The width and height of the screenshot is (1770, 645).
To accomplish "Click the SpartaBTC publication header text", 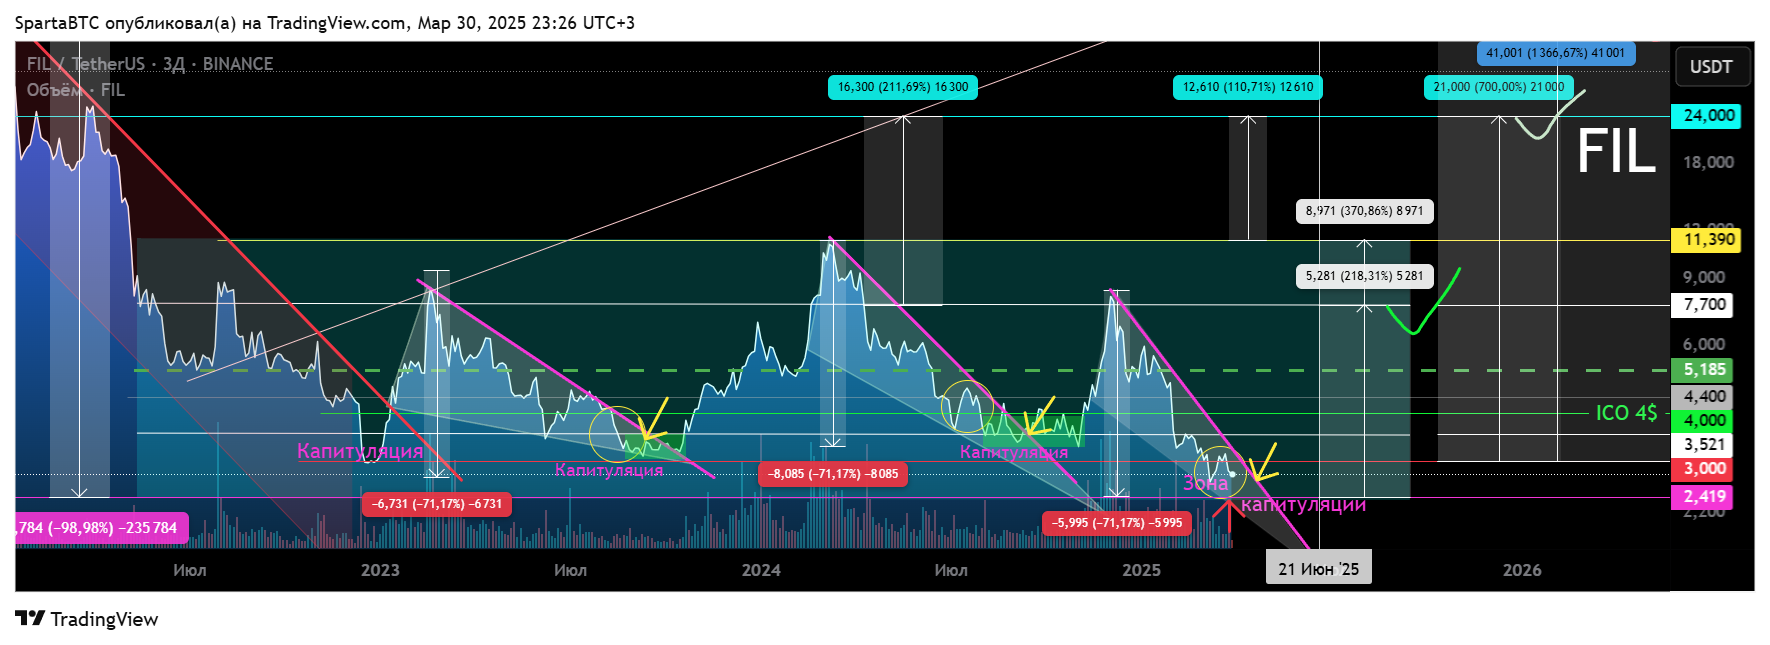I will tap(325, 22).
